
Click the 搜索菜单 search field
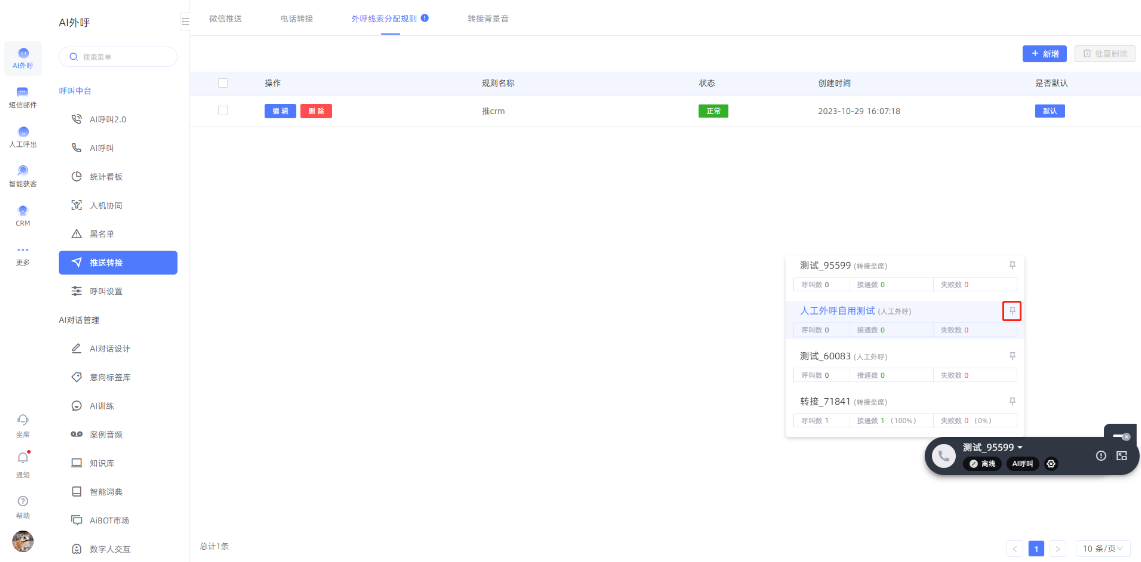118,57
